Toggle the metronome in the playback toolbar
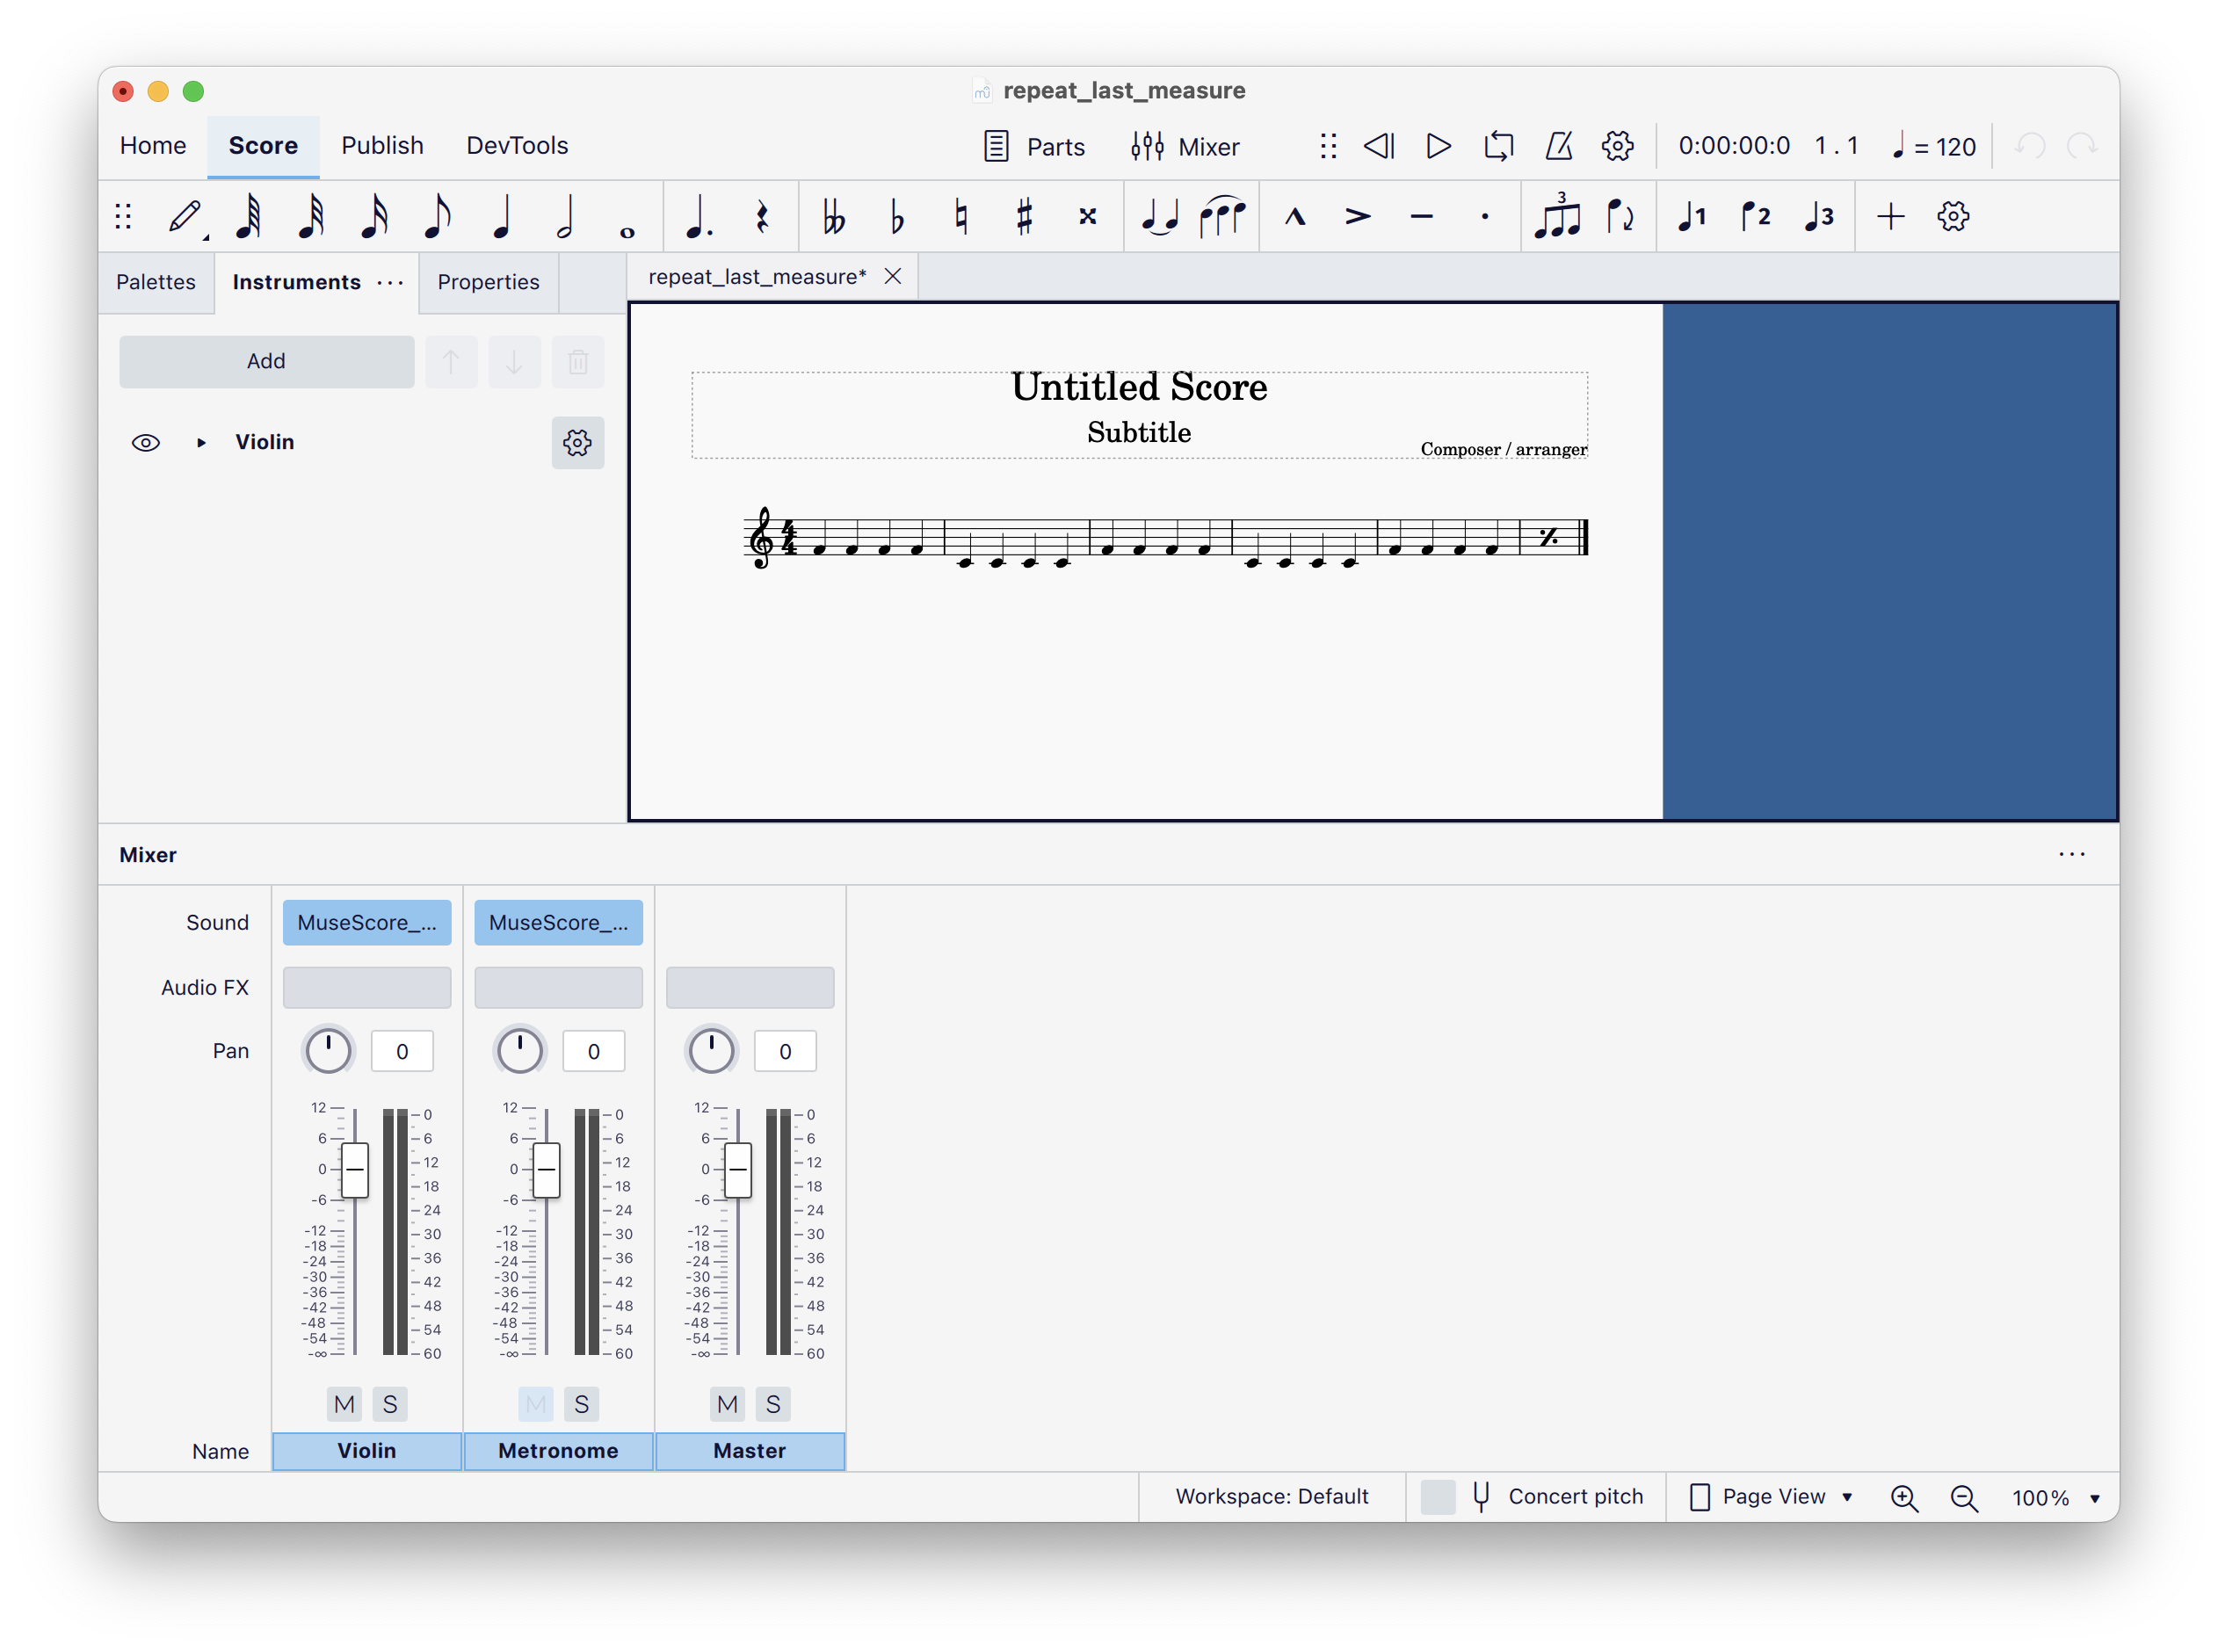 (1557, 146)
